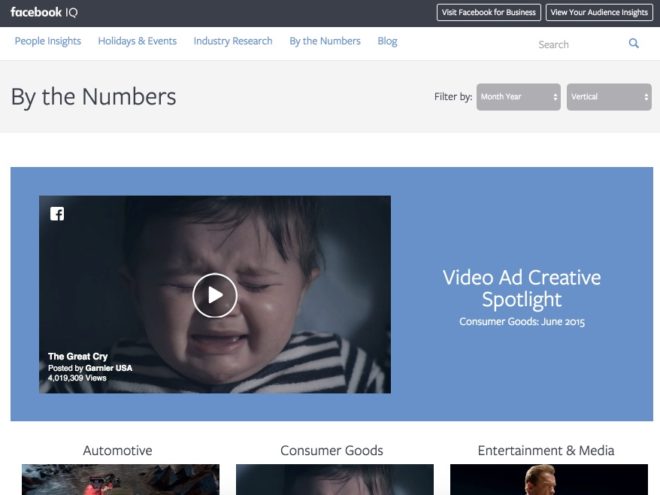Click Visit Facebook for Business button

[489, 12]
